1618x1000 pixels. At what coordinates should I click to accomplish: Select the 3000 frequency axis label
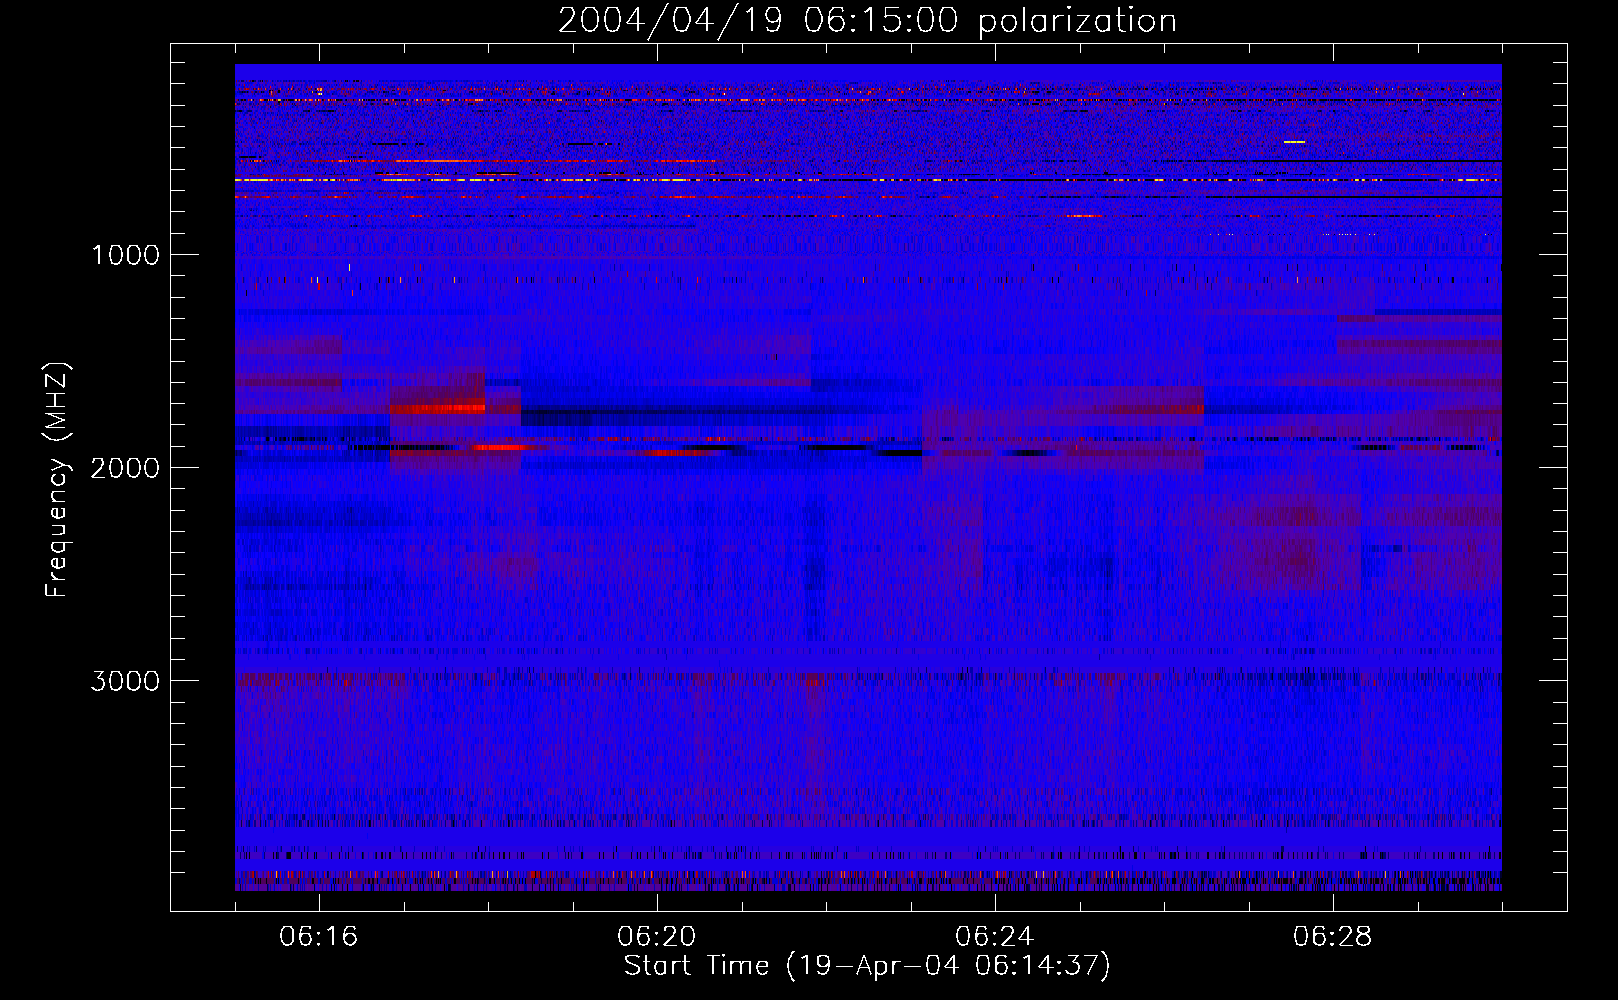coord(125,681)
